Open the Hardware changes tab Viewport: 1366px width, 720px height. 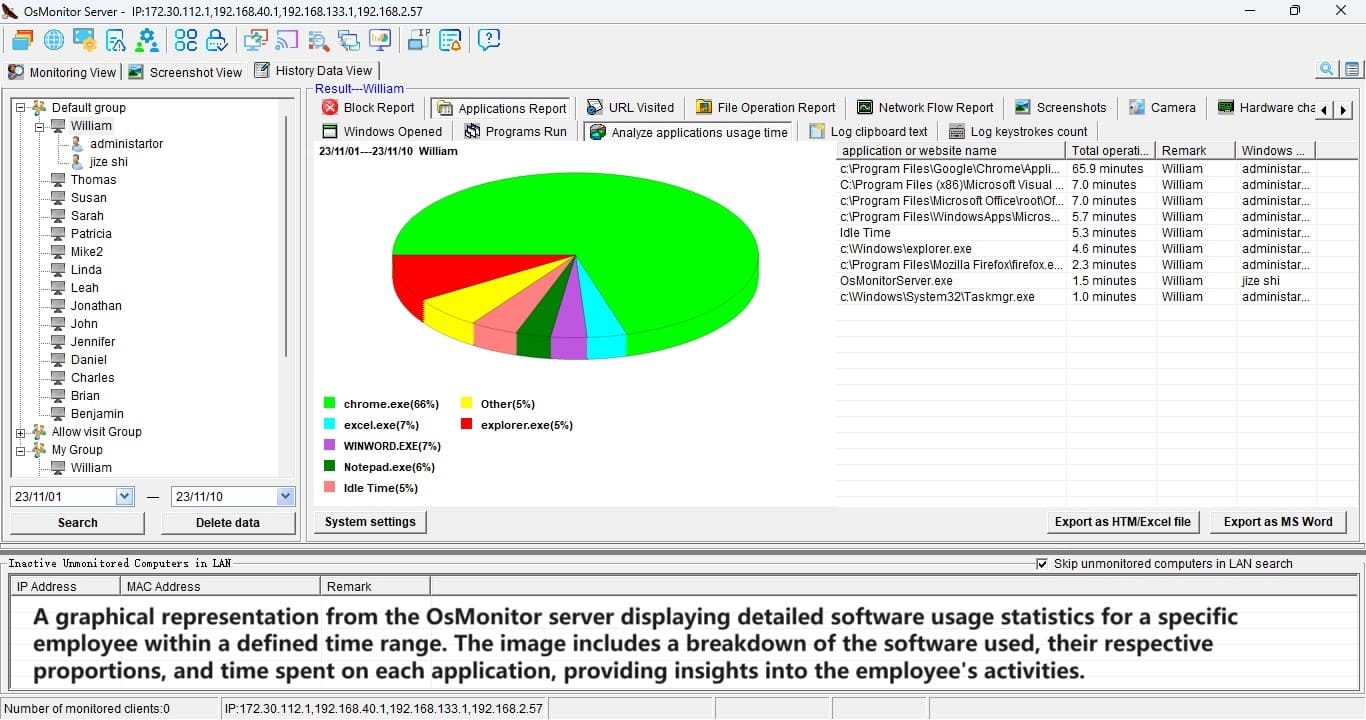(x=1266, y=108)
